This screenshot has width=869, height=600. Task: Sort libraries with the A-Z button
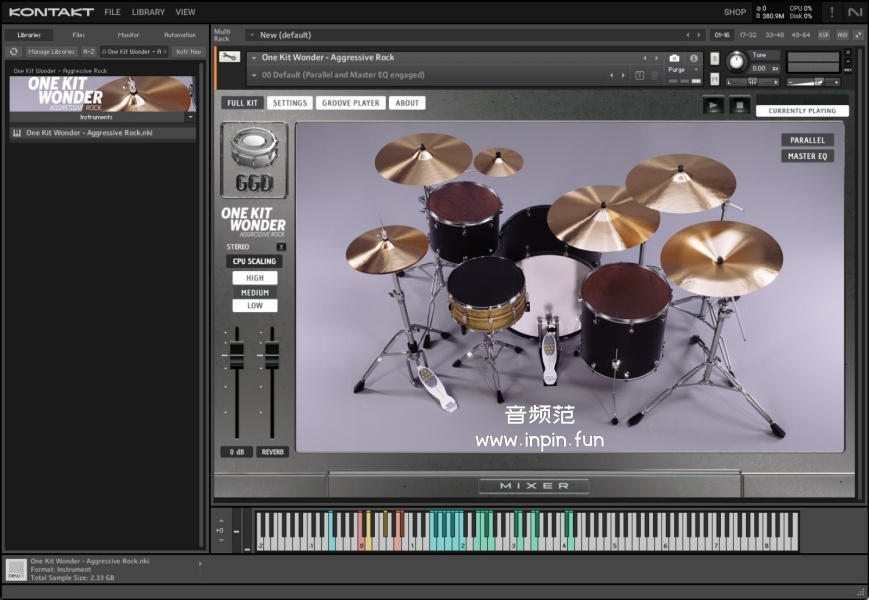[x=89, y=52]
